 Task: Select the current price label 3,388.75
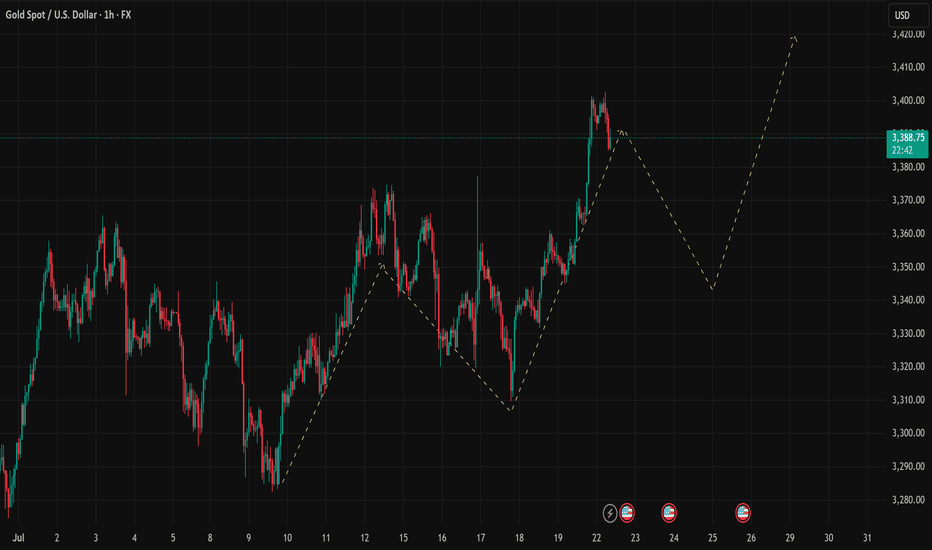(x=908, y=137)
